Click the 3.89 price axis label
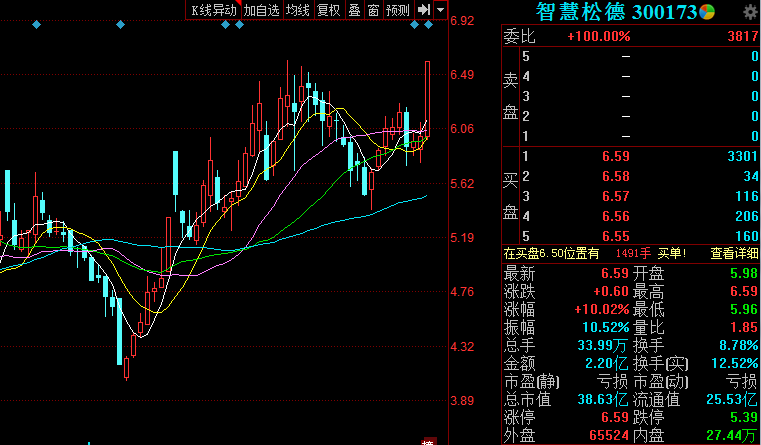 [462, 401]
